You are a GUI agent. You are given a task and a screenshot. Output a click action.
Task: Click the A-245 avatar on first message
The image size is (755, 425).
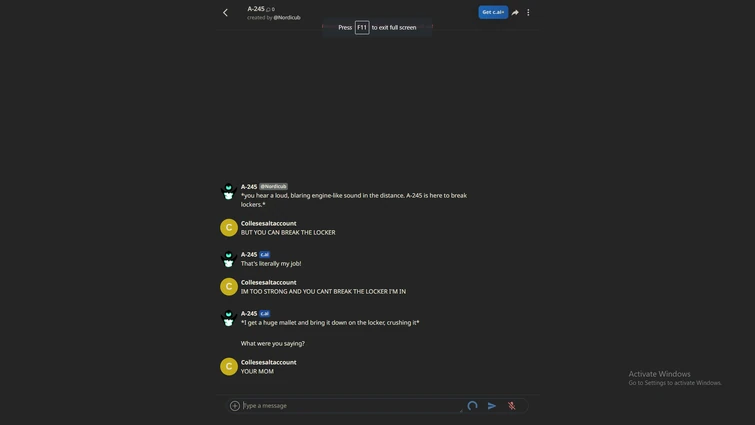click(229, 191)
